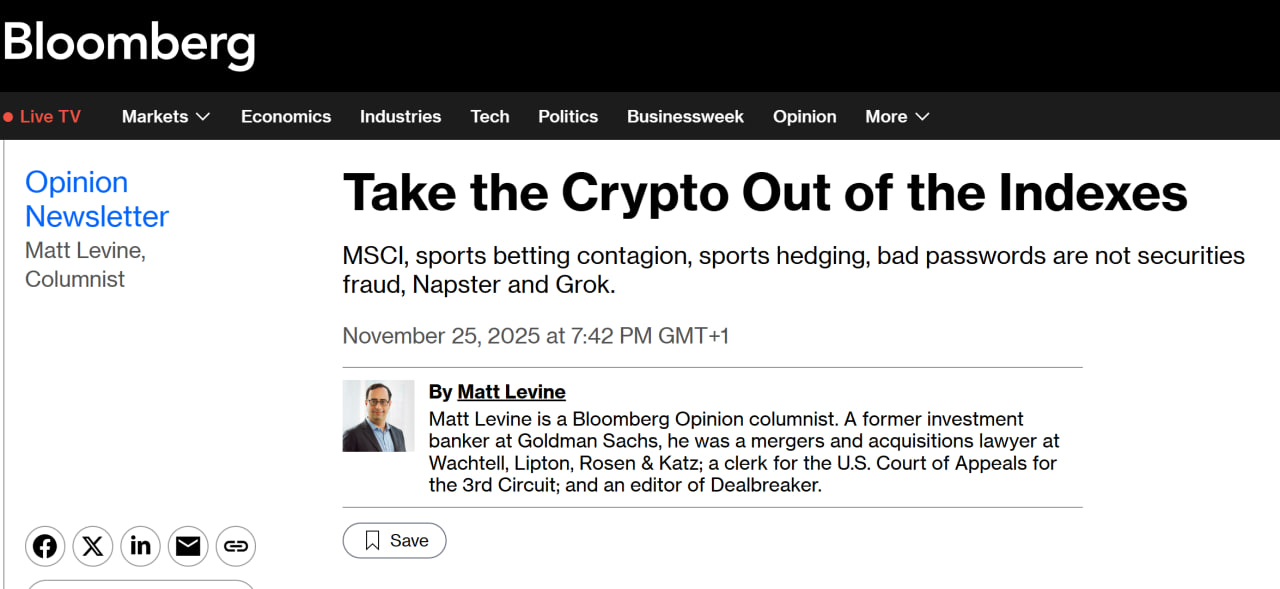Watch Live TV
Viewport: 1280px width, 589px height.
pyautogui.click(x=50, y=117)
